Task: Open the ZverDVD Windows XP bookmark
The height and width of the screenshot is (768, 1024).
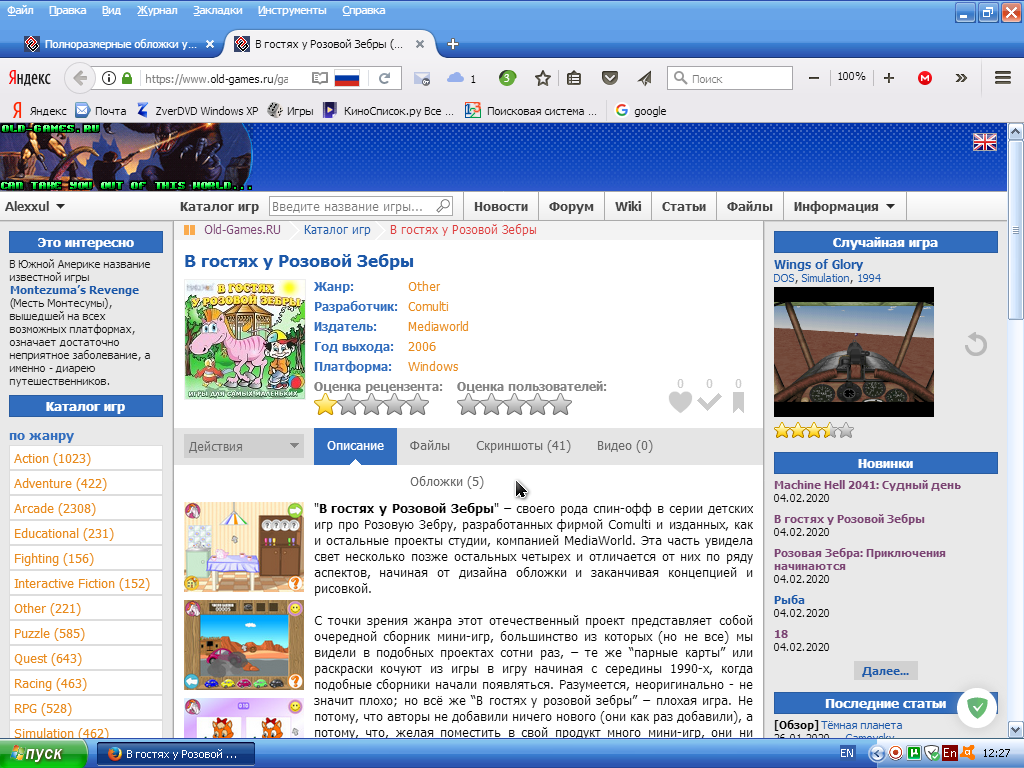Action: click(x=197, y=111)
